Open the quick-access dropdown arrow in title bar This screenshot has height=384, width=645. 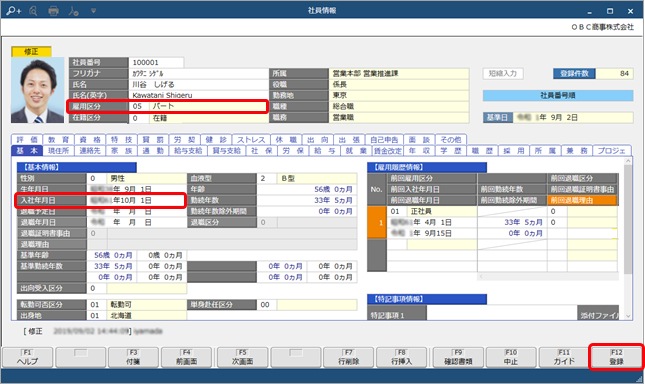pyautogui.click(x=93, y=11)
